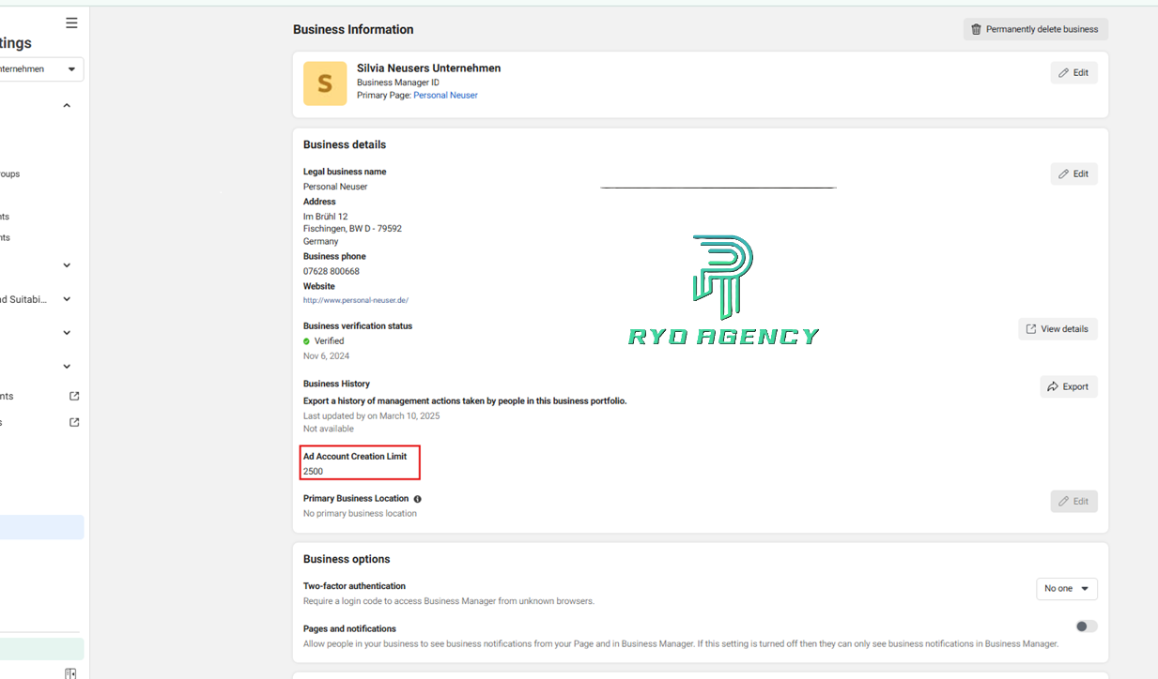The width and height of the screenshot is (1158, 679).
Task: Open the personal-neuser.de website link
Action: point(355,301)
